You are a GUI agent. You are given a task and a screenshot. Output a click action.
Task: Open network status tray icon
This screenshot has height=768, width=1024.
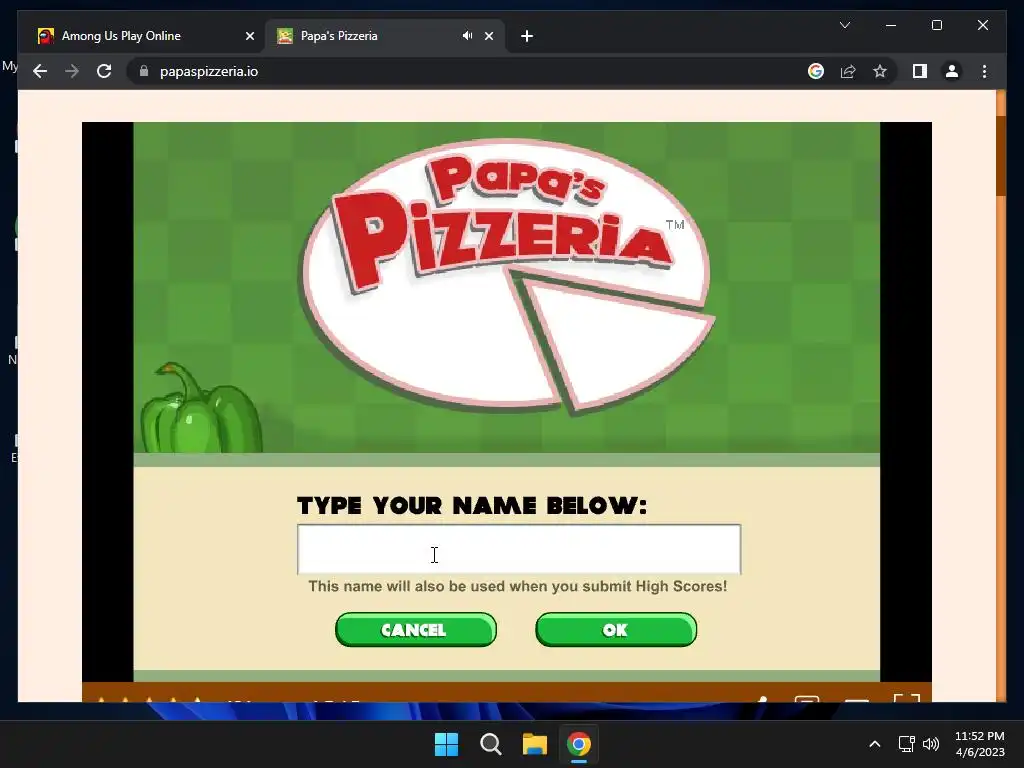[906, 744]
